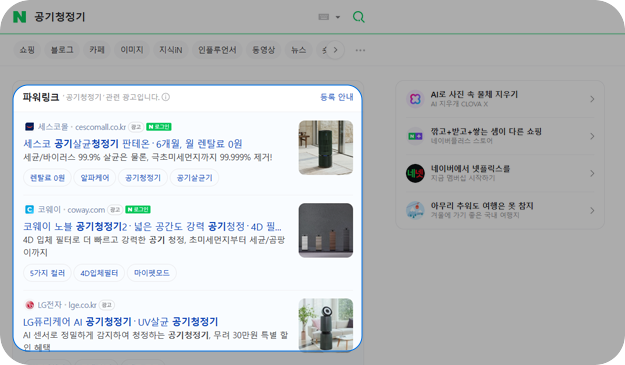The width and height of the screenshot is (625, 365).
Task: Click the 네넷 Netflix circle icon
Action: (x=415, y=173)
